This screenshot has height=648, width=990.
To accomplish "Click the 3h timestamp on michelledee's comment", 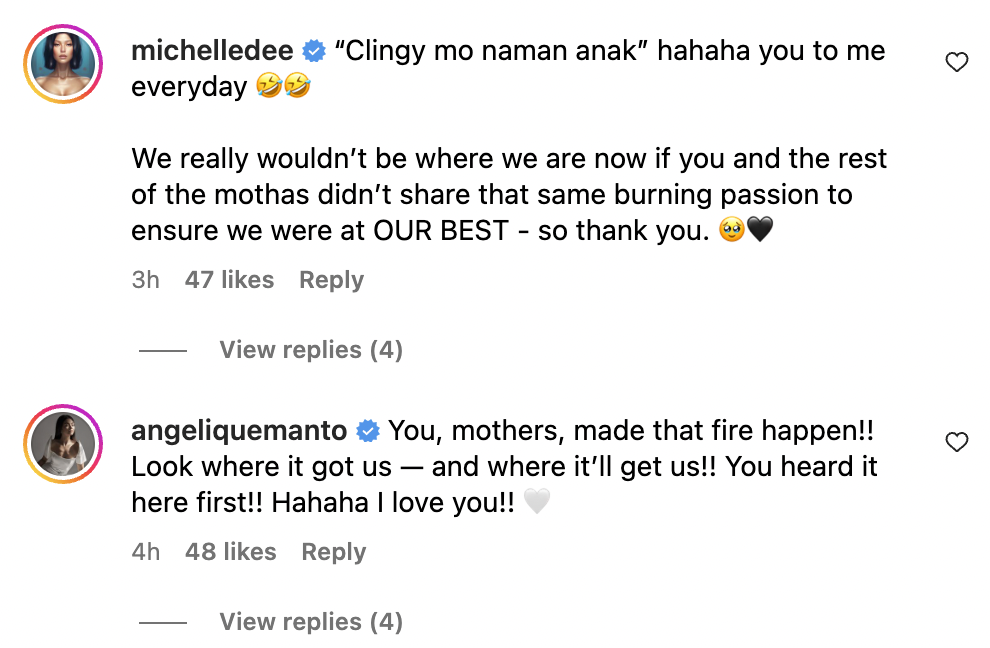I will tap(146, 280).
